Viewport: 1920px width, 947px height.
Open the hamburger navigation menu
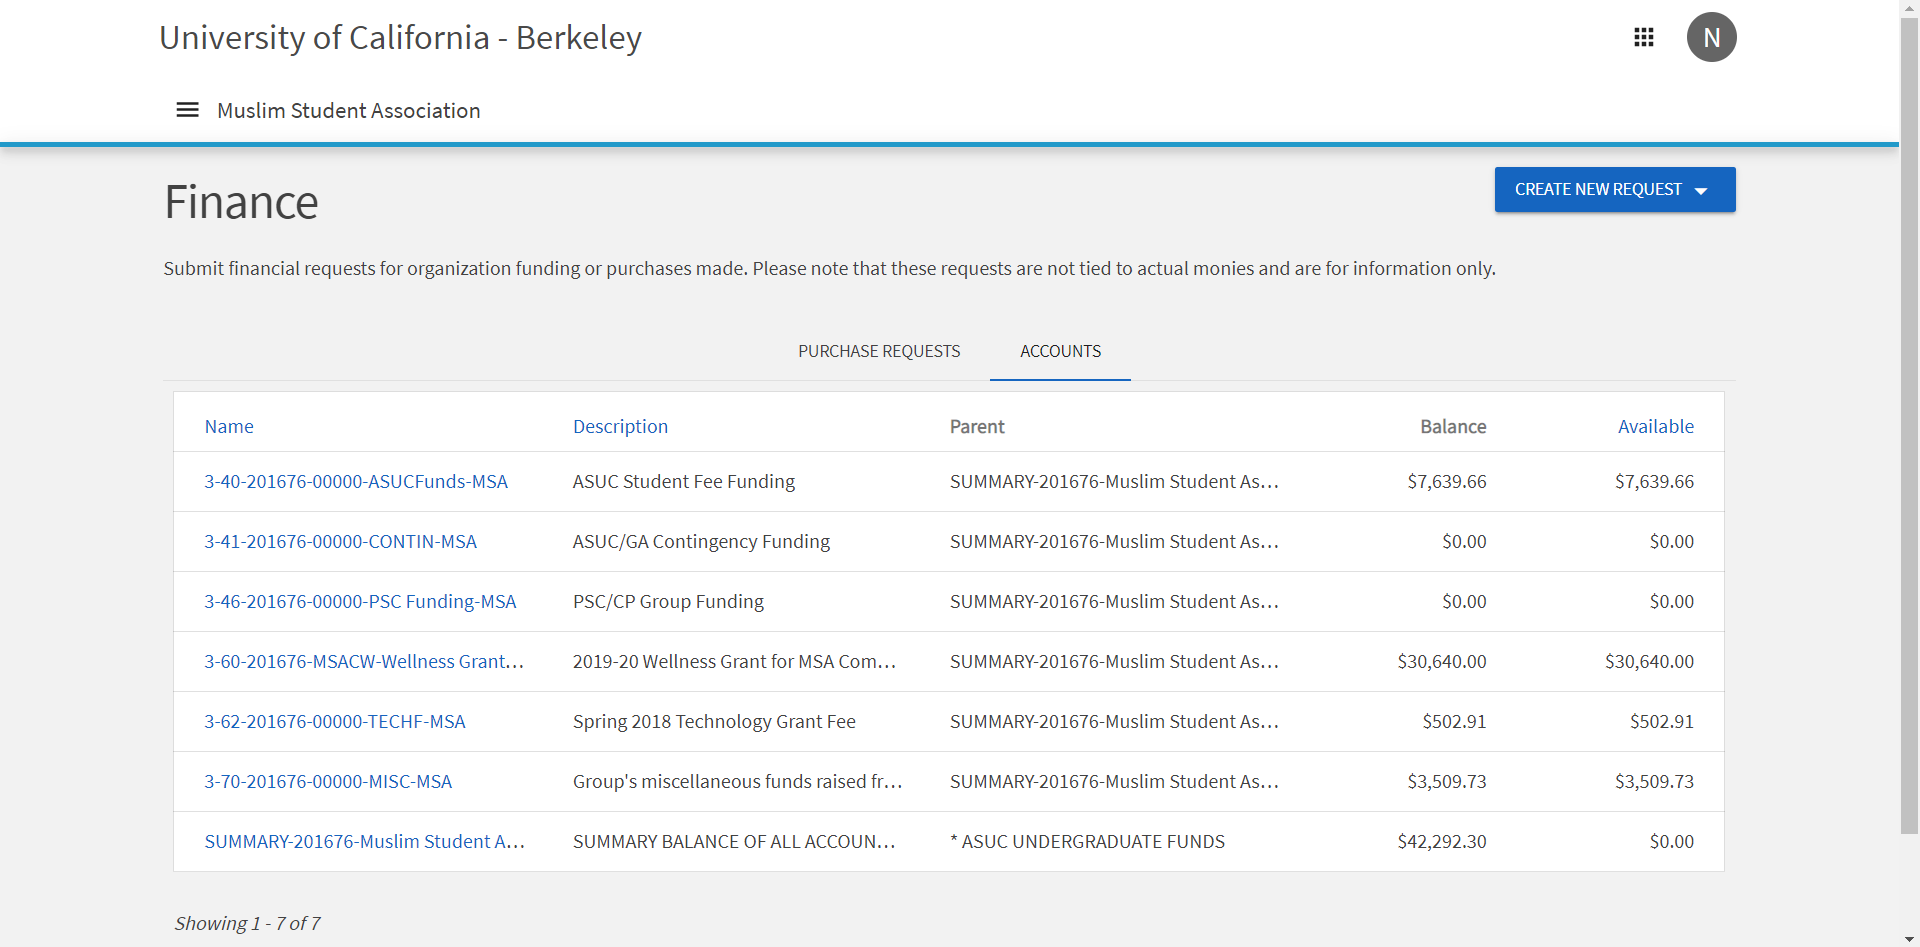pyautogui.click(x=187, y=110)
